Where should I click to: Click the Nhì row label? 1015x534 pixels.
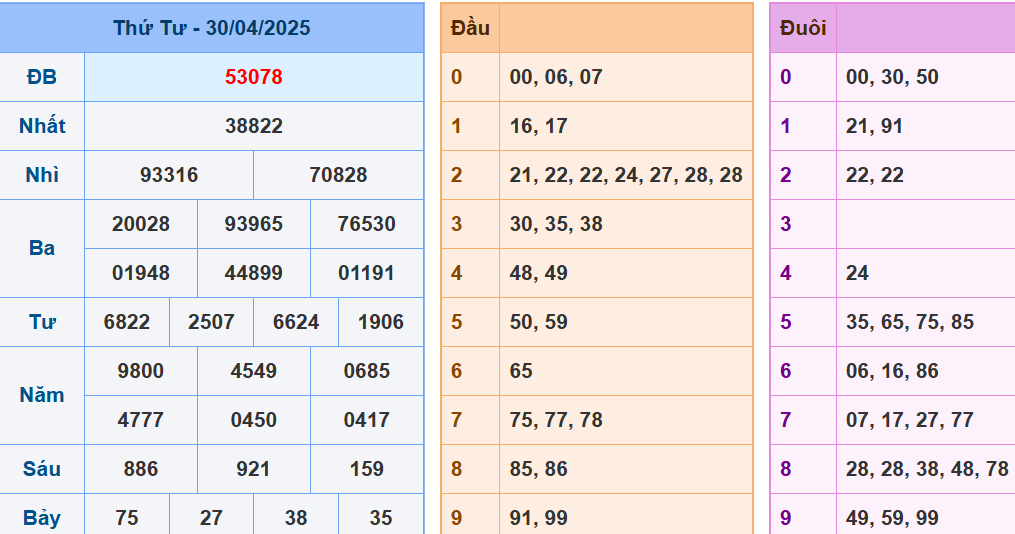42,175
